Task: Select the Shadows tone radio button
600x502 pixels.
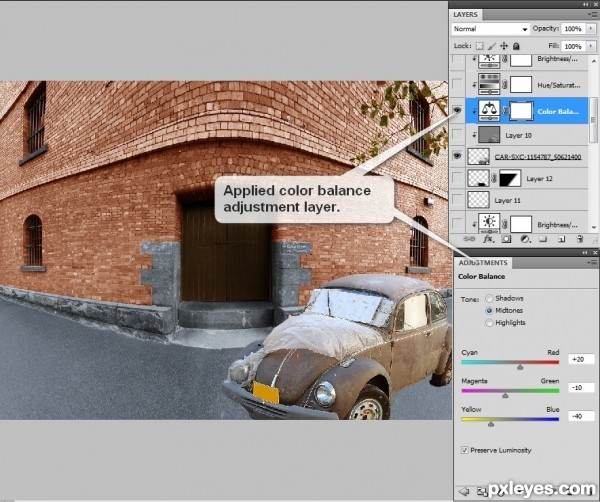Action: coord(489,298)
